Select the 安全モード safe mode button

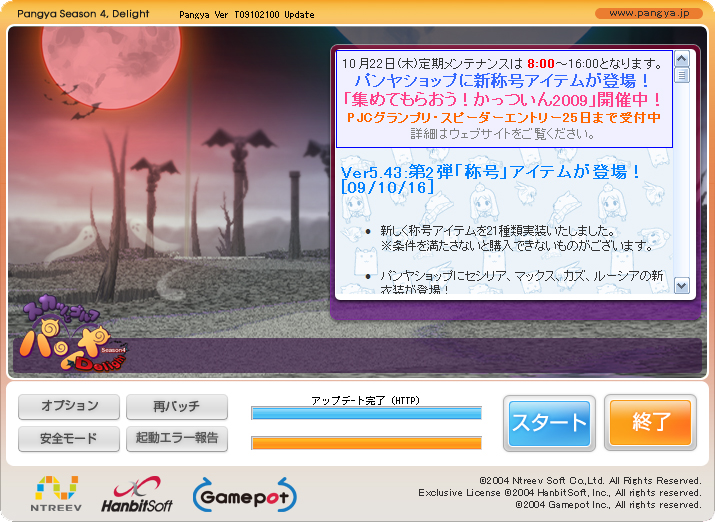tap(69, 439)
